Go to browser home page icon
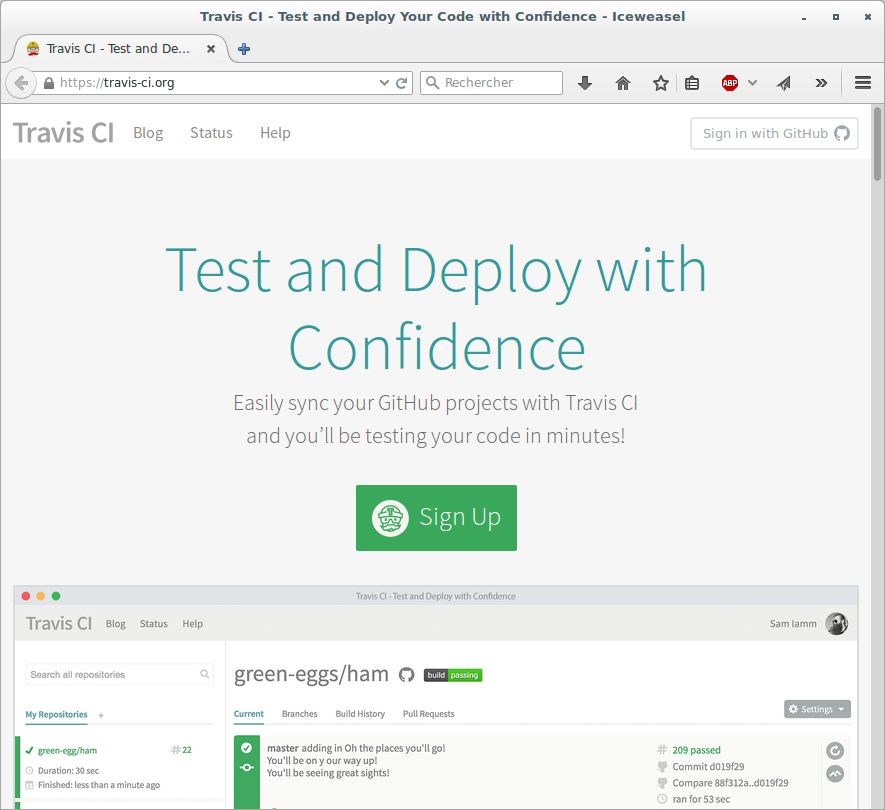 pyautogui.click(x=623, y=84)
